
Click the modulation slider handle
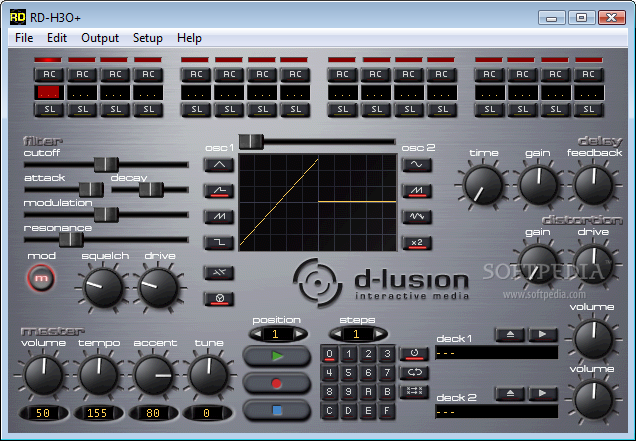click(106, 215)
